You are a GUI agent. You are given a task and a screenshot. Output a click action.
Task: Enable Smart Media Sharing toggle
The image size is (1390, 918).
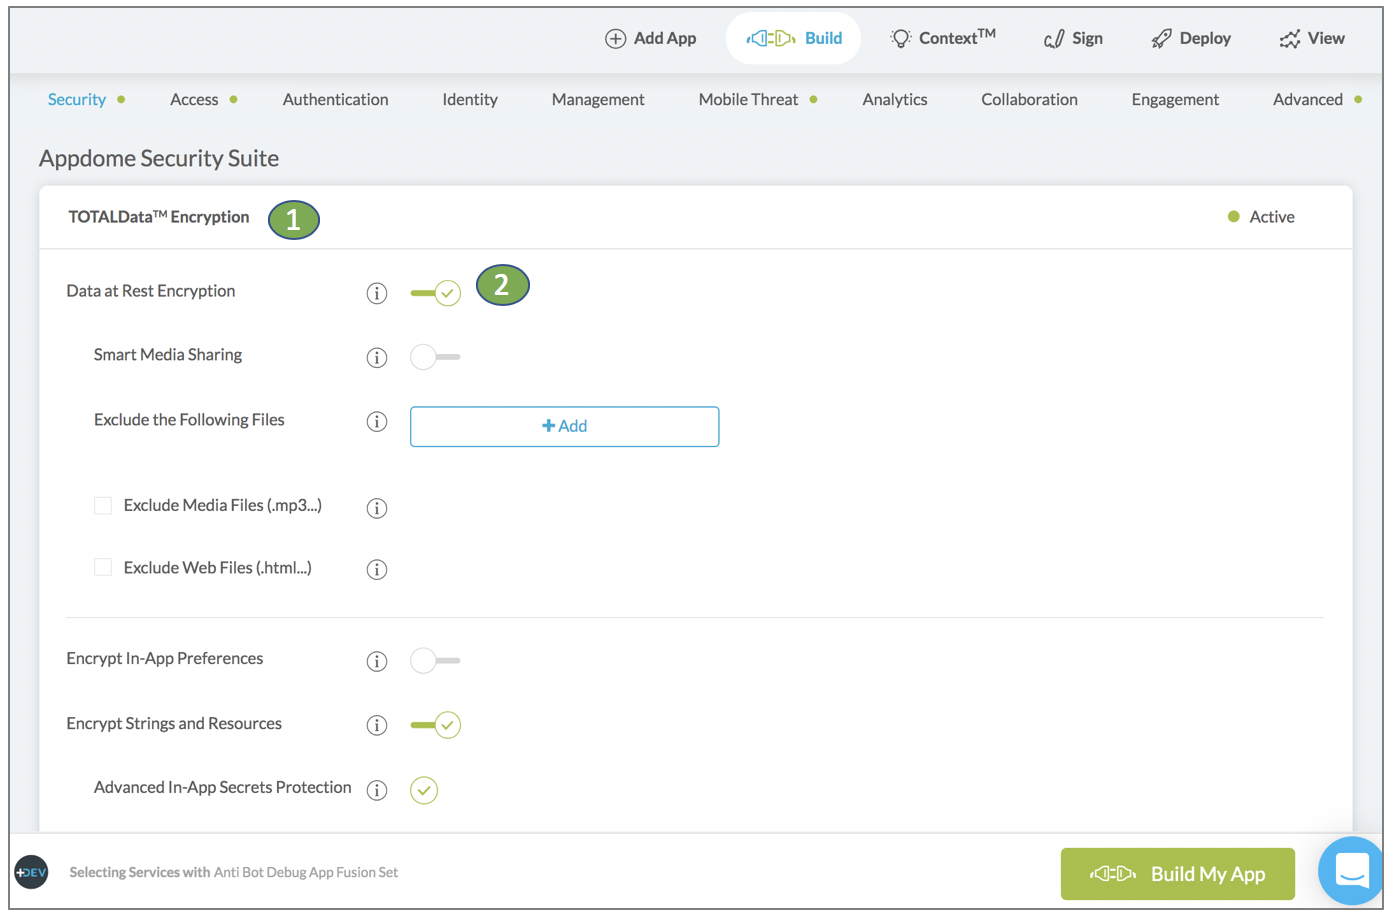tap(435, 357)
